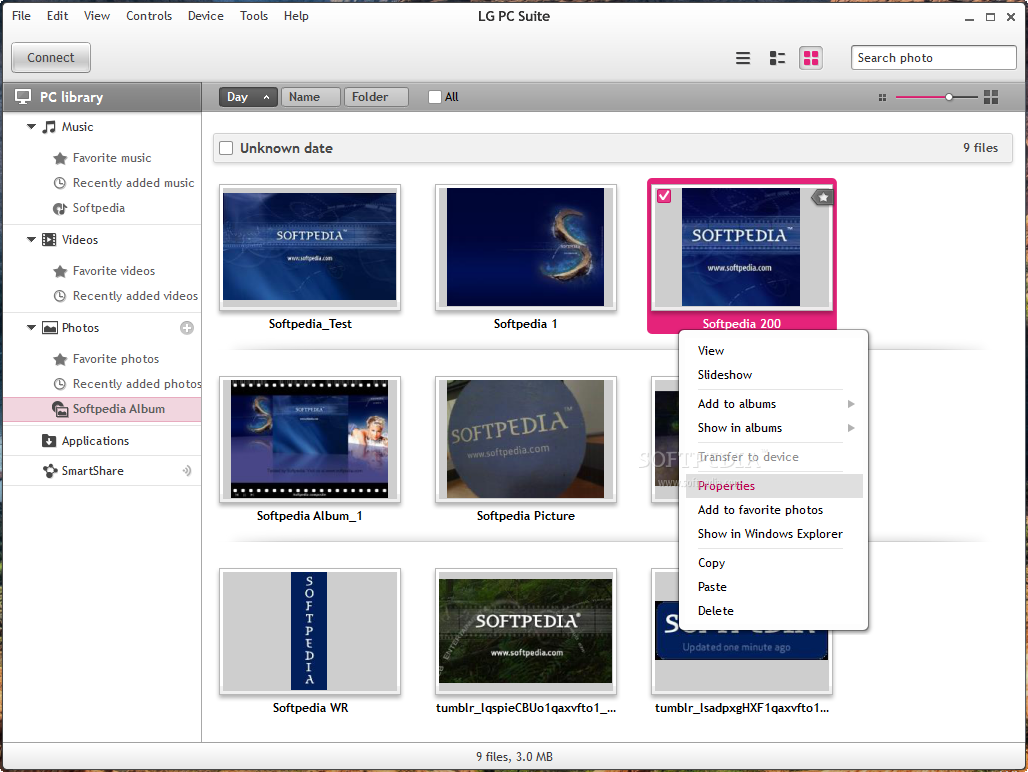Sort photos by Folder
Screen dimensions: 1028x772
point(376,97)
